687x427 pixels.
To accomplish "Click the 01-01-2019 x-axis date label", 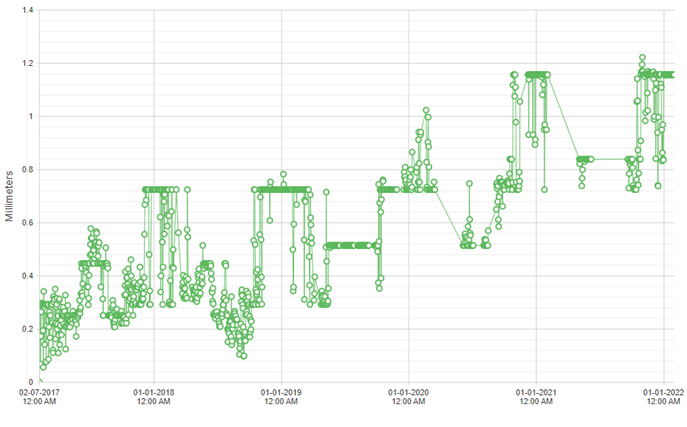I will (x=281, y=396).
